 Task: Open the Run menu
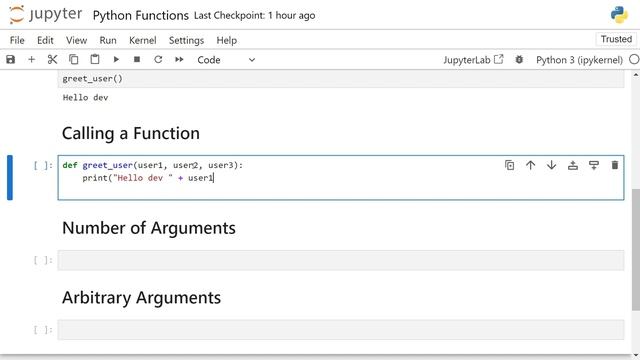pos(108,40)
